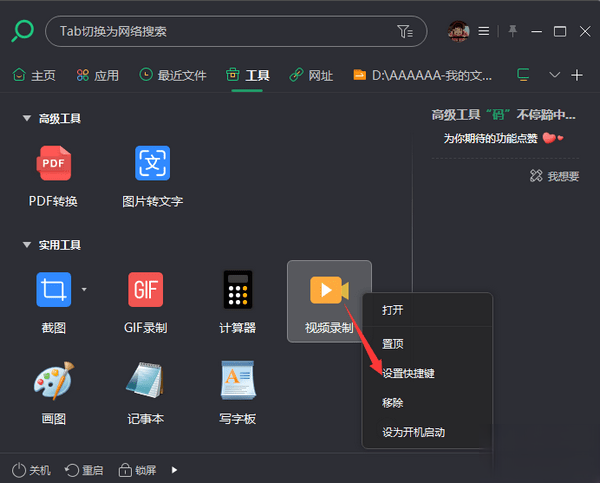Screen dimensions: 600x483
Task: Switch to the 最近文件 tab
Action: point(173,75)
